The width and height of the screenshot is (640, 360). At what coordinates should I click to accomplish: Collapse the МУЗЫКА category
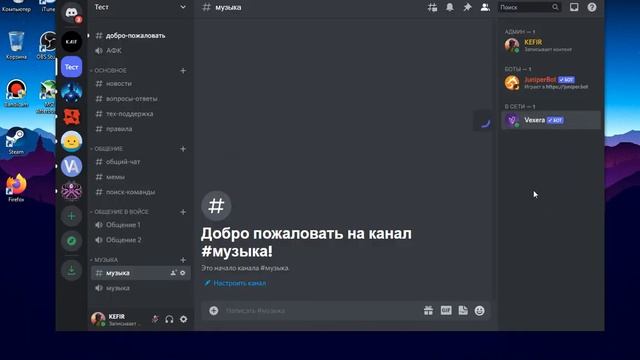tap(104, 260)
